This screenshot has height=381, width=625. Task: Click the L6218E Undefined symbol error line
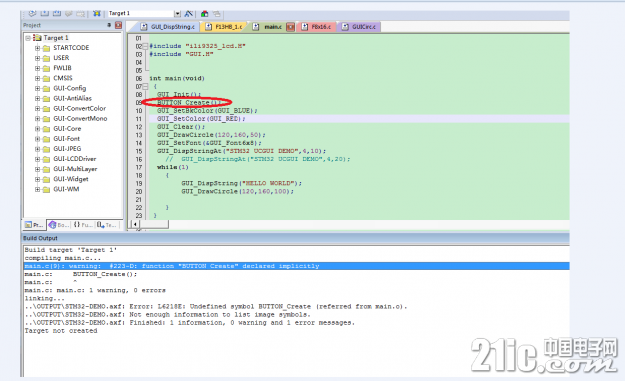(x=216, y=306)
